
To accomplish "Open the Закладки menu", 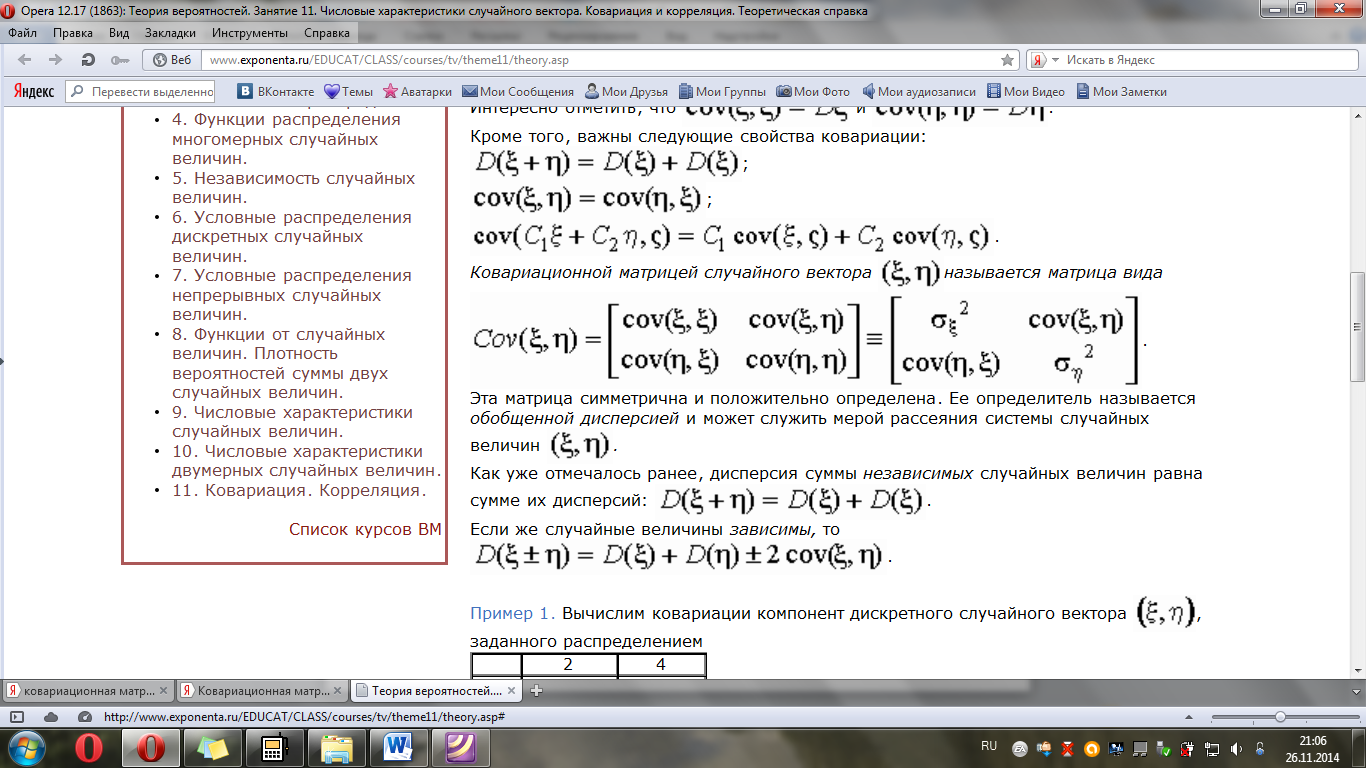I will point(170,32).
